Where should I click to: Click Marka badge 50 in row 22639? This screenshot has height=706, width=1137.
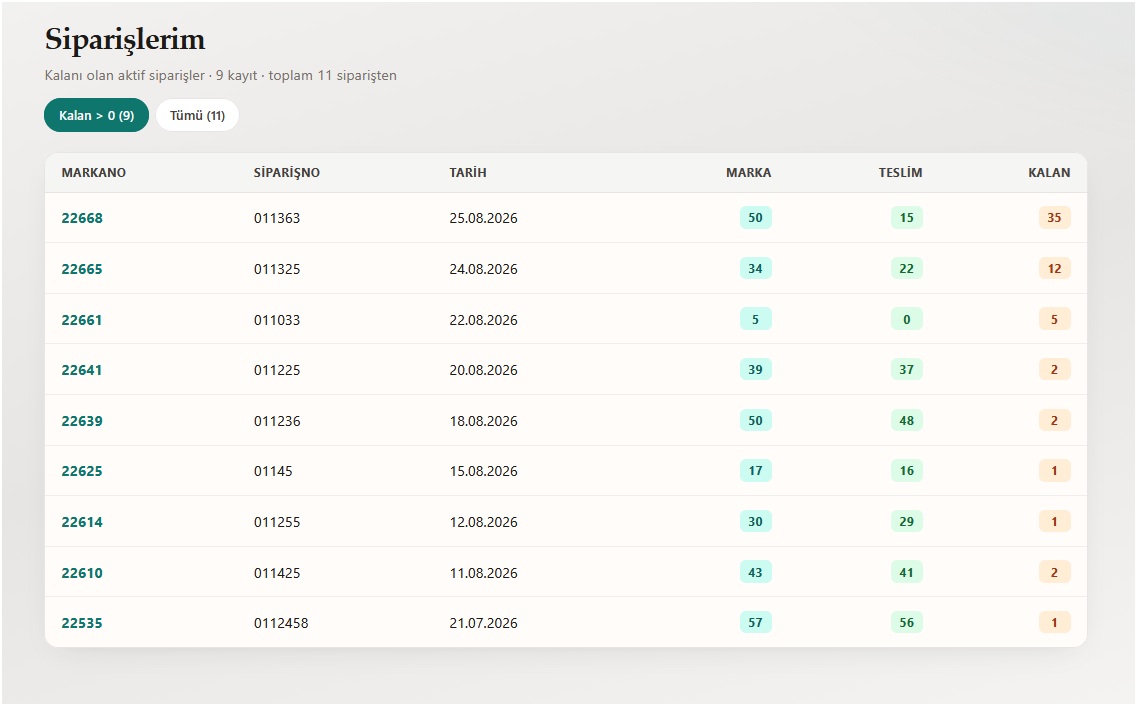(756, 420)
